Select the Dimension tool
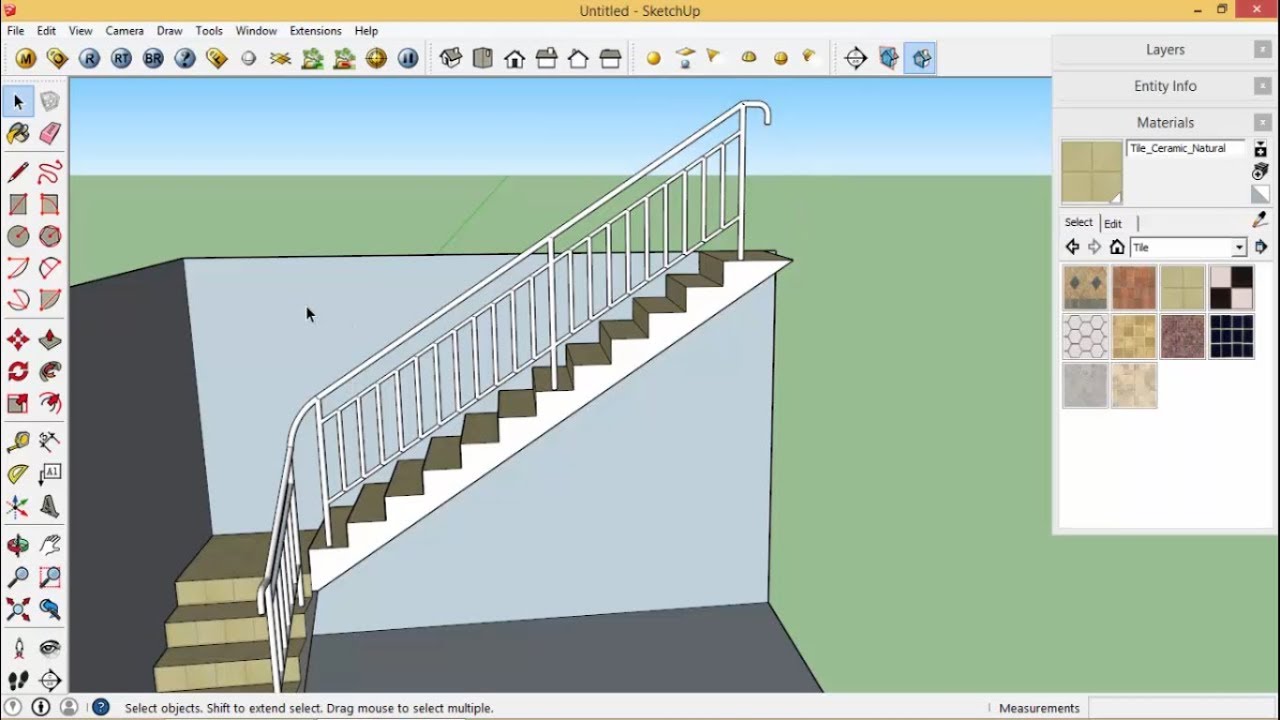The height and width of the screenshot is (720, 1280). tap(50, 442)
